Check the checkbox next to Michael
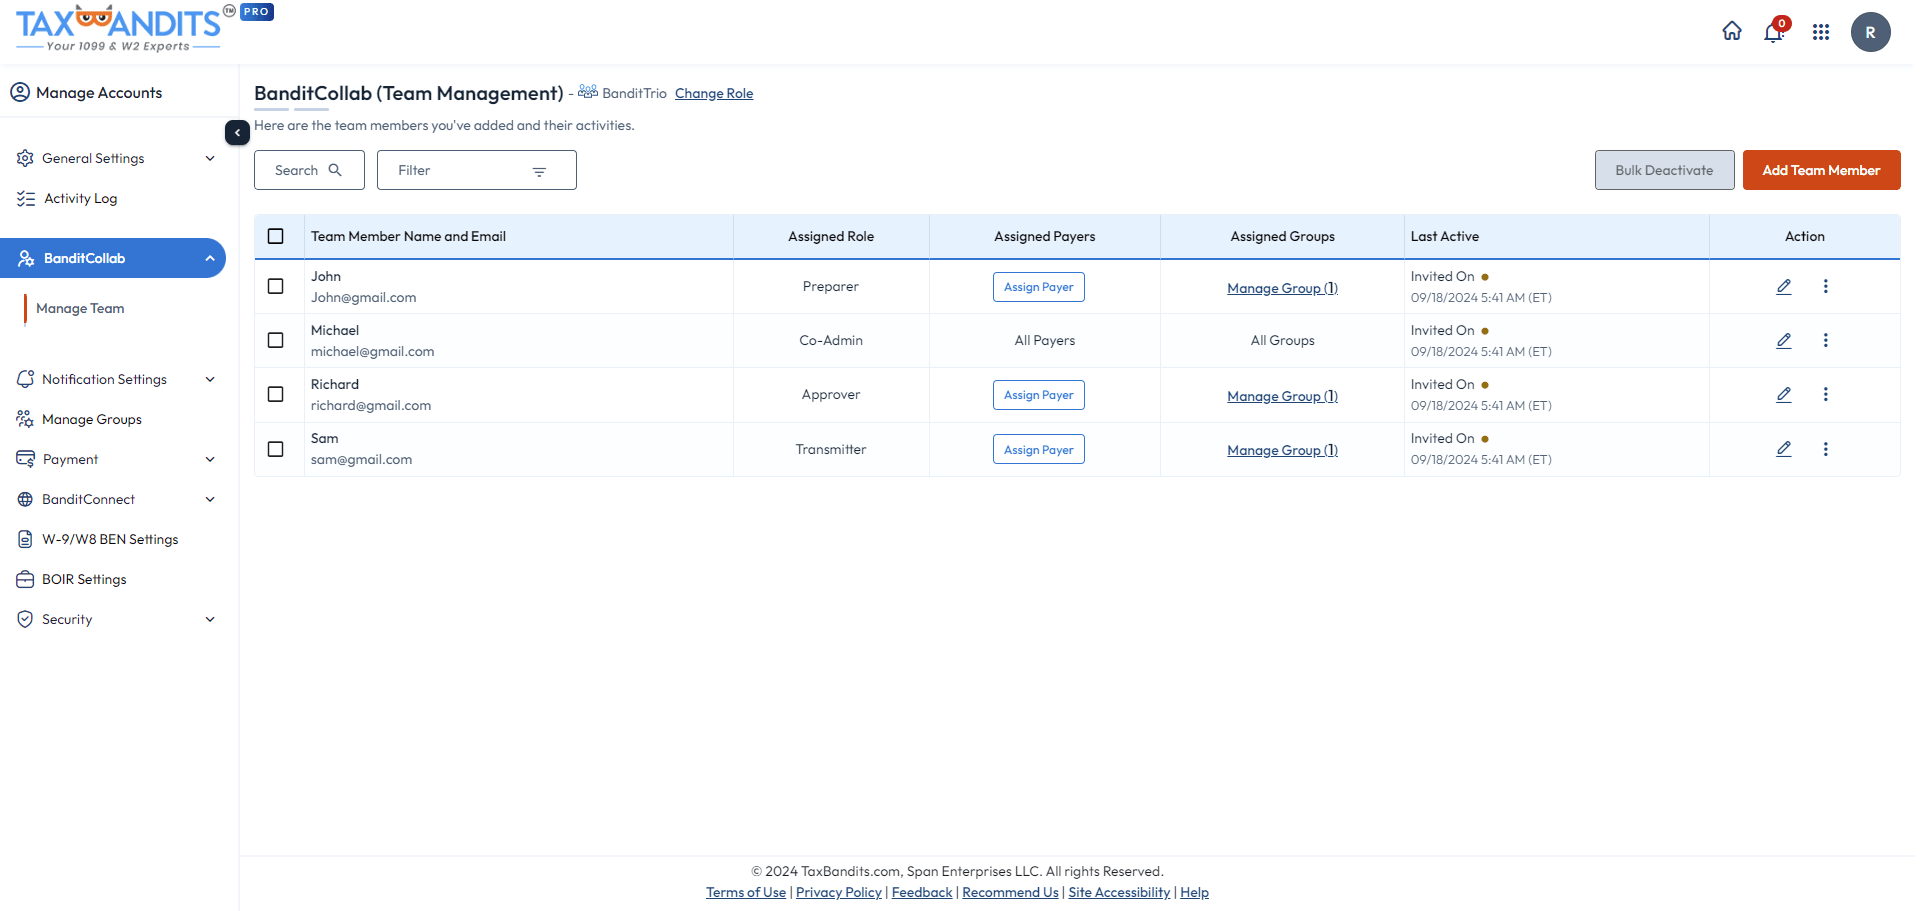Viewport: 1920px width, 911px height. 277,340
